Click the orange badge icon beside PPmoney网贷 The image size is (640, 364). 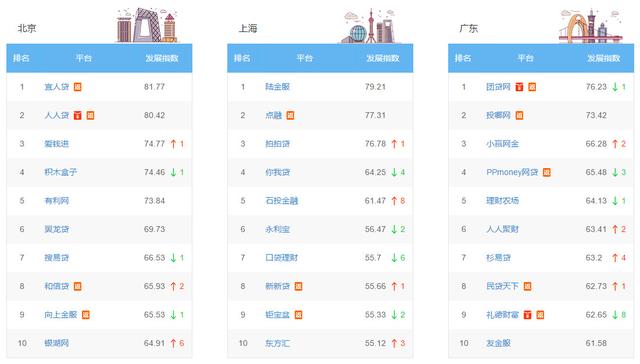point(547,173)
